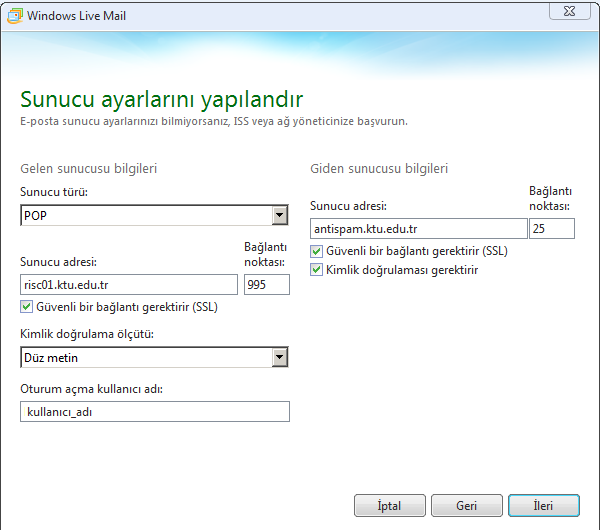Click the İleri button

click(544, 506)
